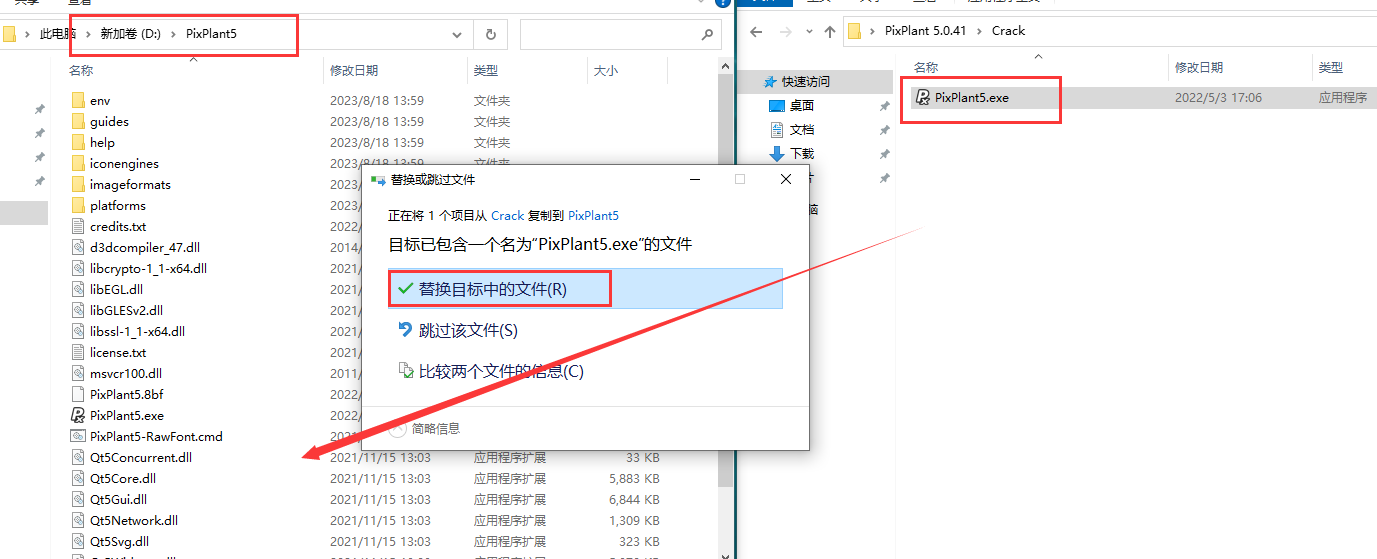The width and height of the screenshot is (1377, 559).
Task: Select Qt5Network.dll file name
Action: pos(134,520)
